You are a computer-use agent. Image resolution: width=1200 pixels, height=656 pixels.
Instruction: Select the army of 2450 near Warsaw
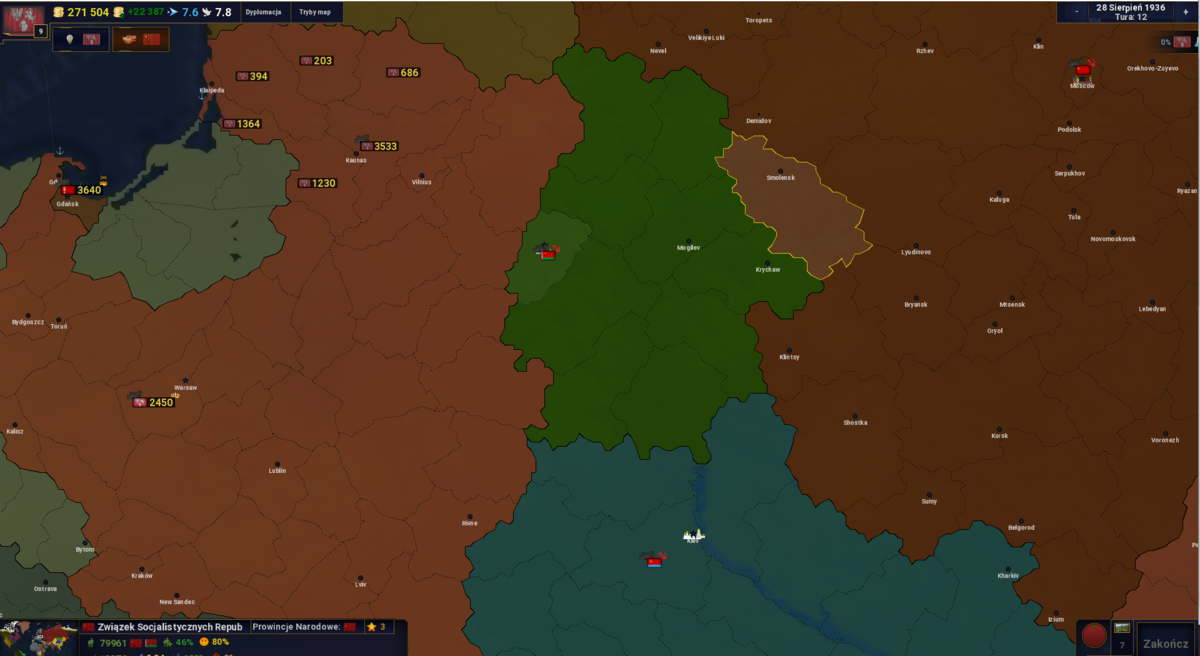(x=153, y=402)
